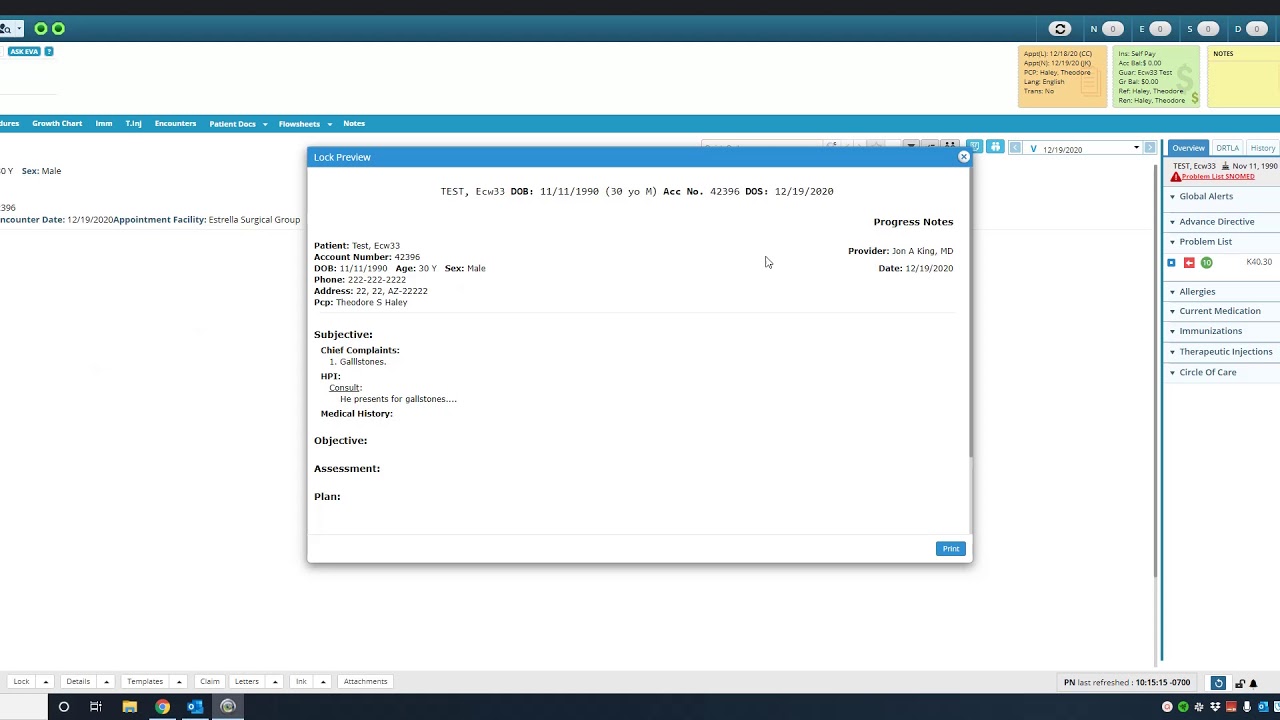Expand the Immunizations section
Screen dimensions: 1280x720
(x=1172, y=331)
